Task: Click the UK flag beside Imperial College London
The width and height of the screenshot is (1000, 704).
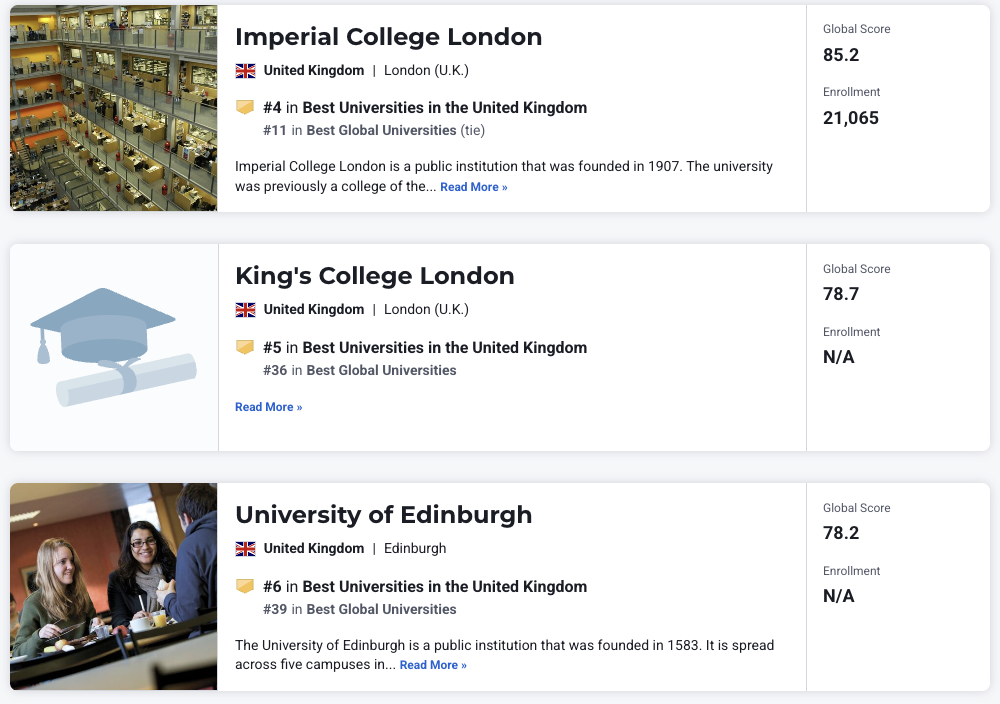Action: click(x=245, y=71)
